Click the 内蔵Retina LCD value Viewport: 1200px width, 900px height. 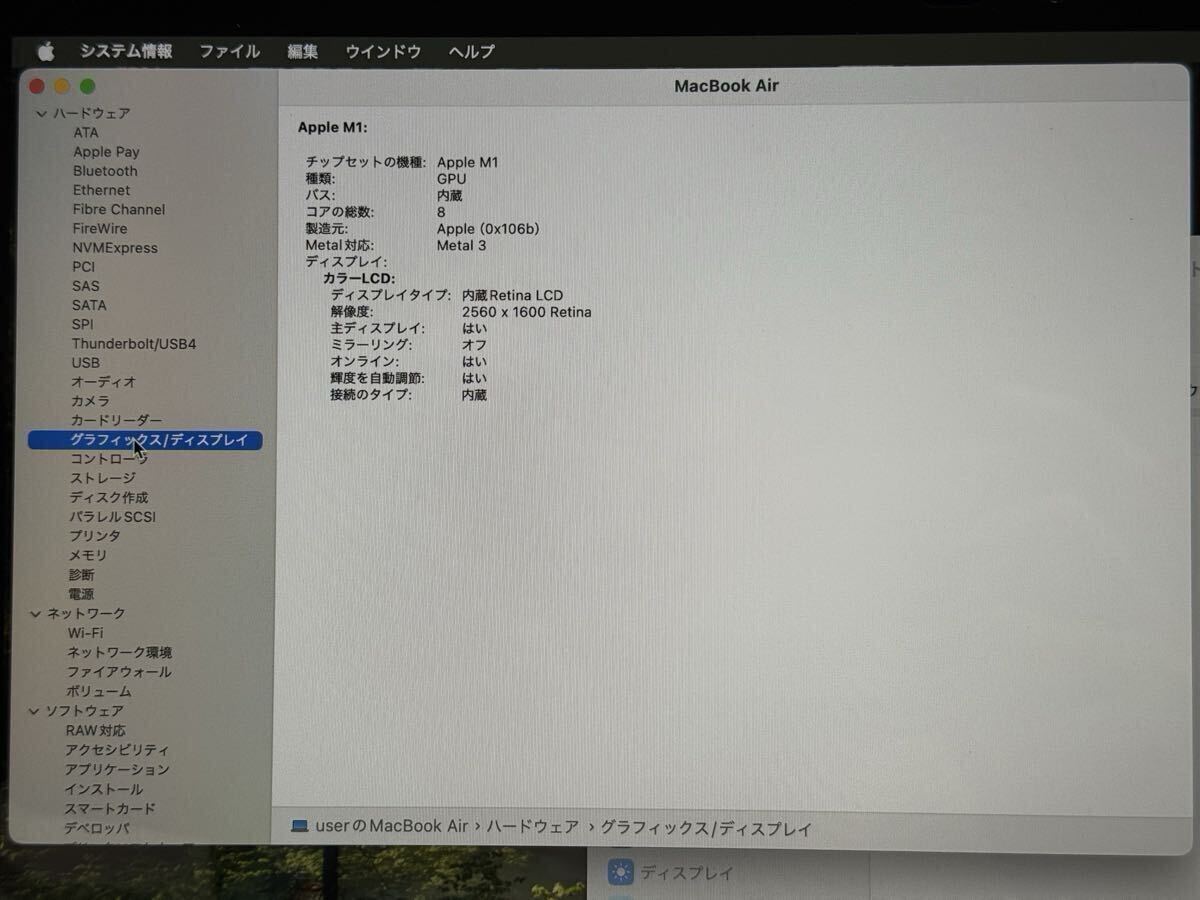coord(512,295)
